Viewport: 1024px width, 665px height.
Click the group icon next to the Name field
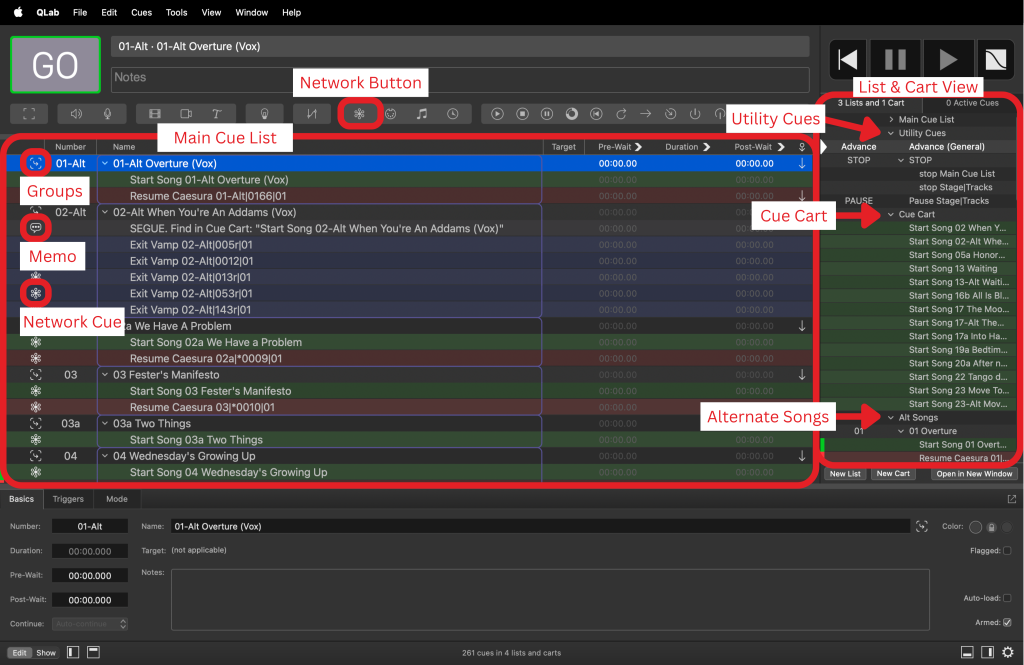click(x=921, y=527)
